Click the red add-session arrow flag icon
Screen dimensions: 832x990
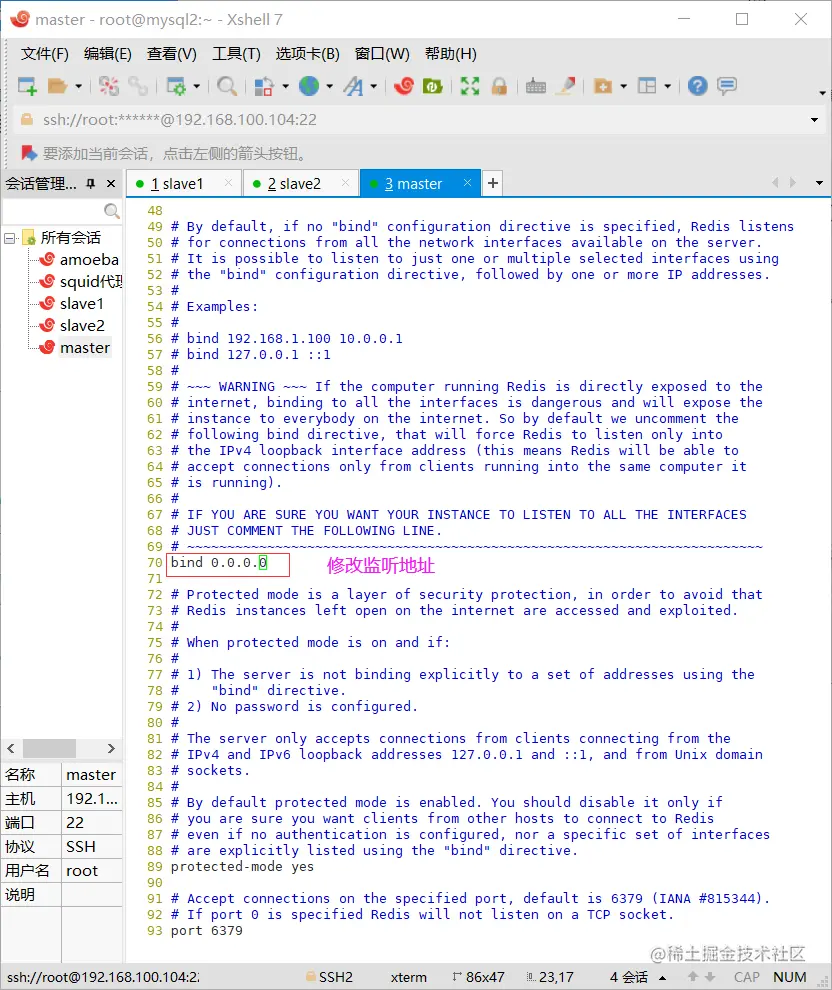tap(28, 153)
